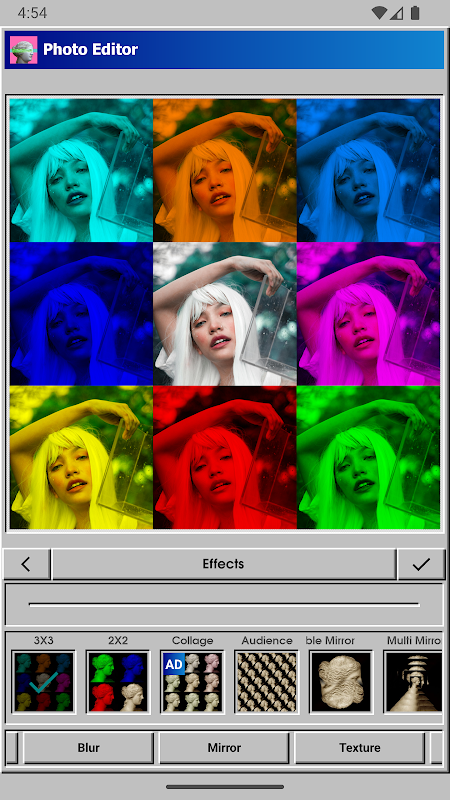Viewport: 450px width, 800px height.
Task: Tap the Effects title label
Action: 223,564
